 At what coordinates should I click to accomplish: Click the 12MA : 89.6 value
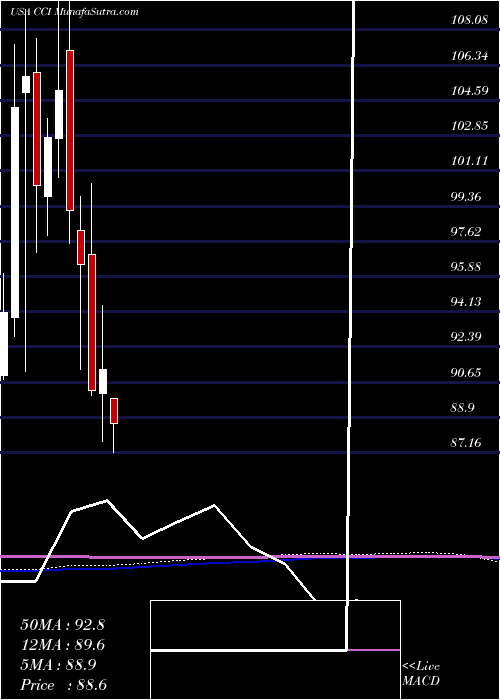[63, 645]
